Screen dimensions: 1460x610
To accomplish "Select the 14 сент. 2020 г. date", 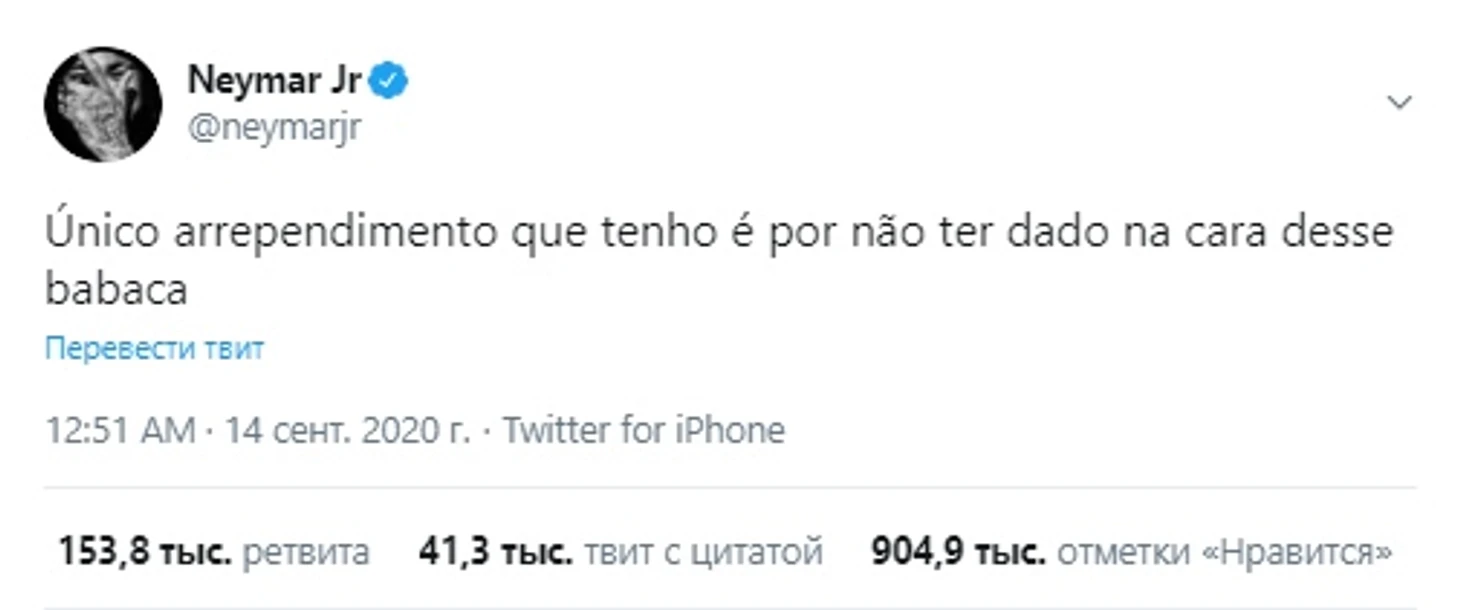I will (347, 431).
